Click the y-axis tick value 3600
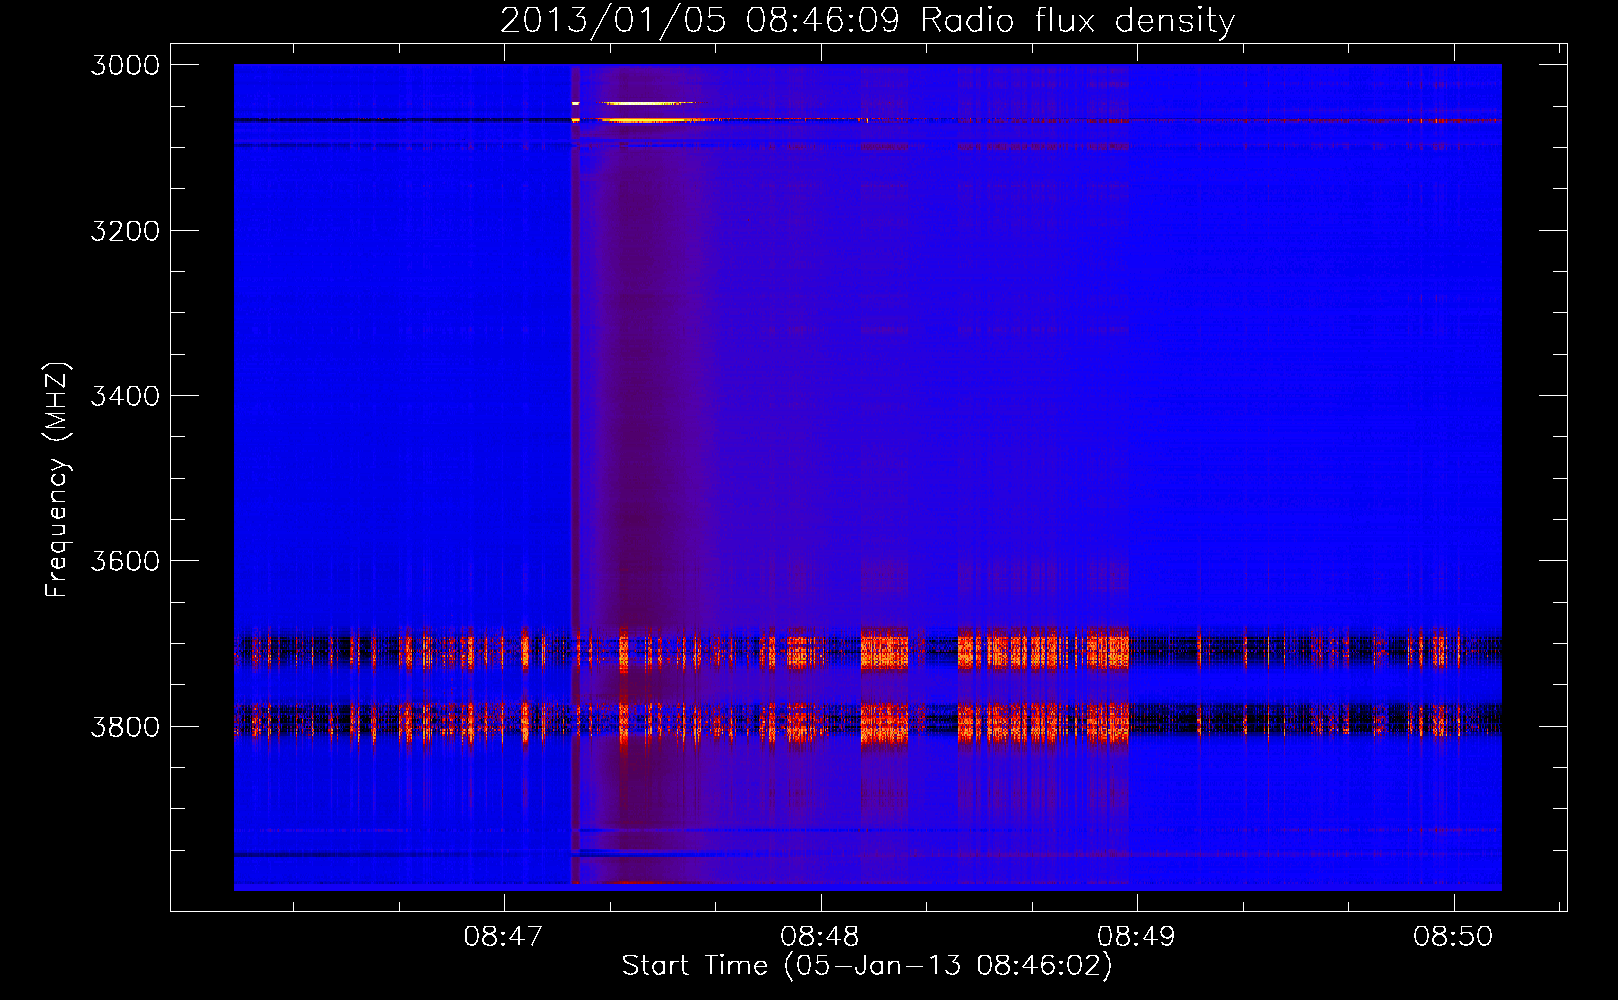Screen dimensions: 1618x1000 pos(125,561)
